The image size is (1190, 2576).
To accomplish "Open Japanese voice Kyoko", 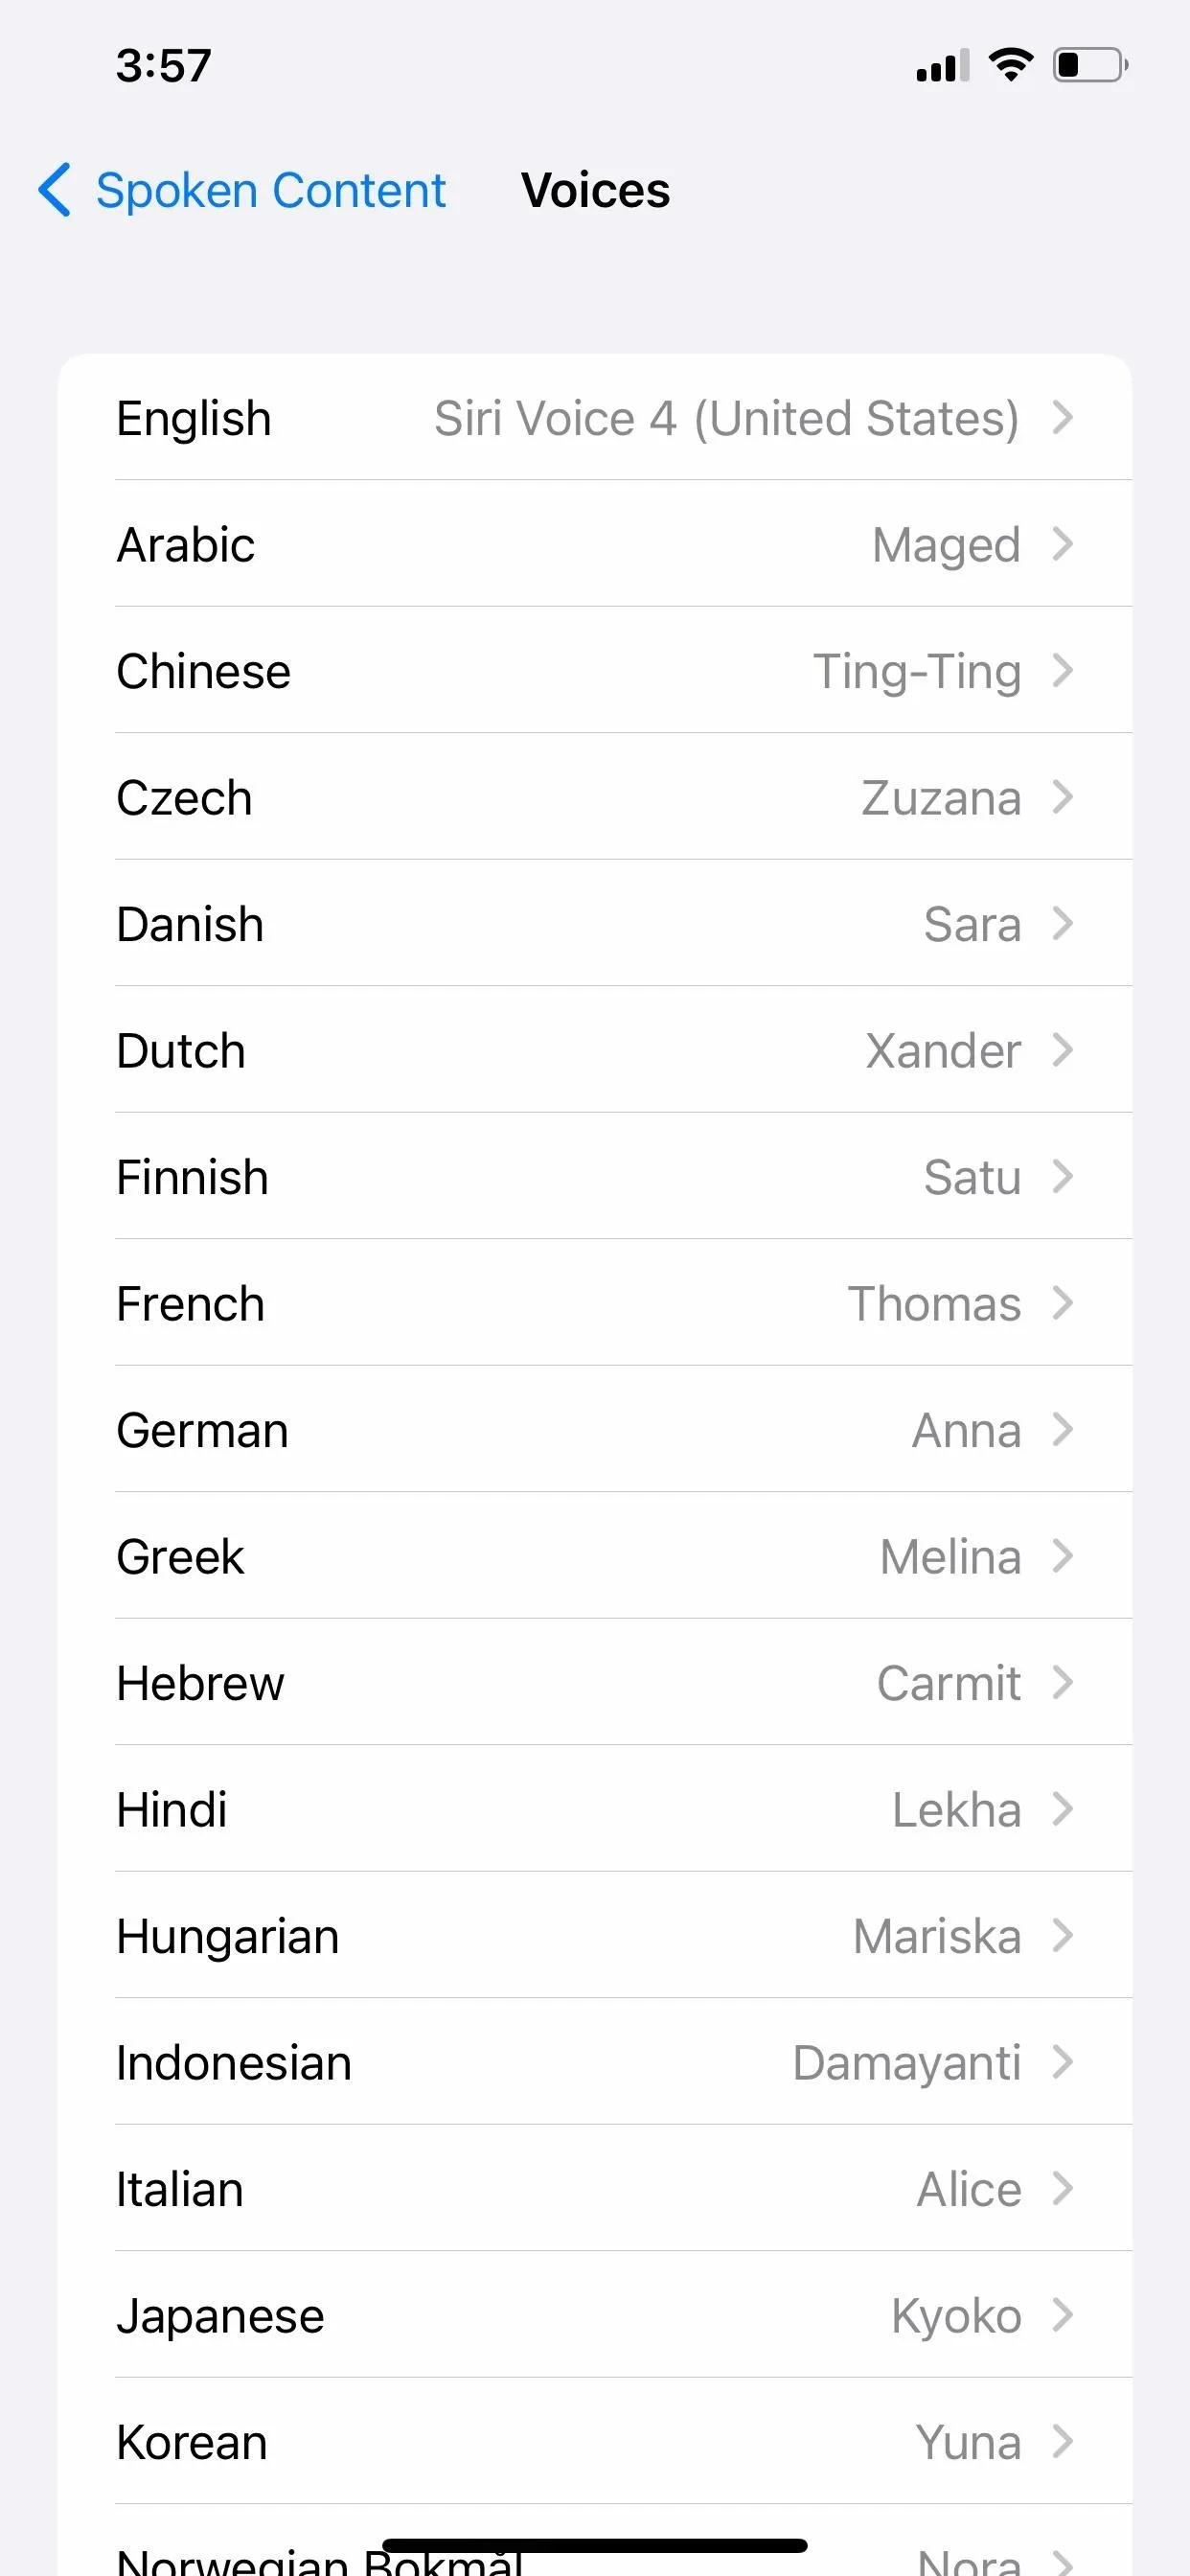I will click(x=595, y=2316).
